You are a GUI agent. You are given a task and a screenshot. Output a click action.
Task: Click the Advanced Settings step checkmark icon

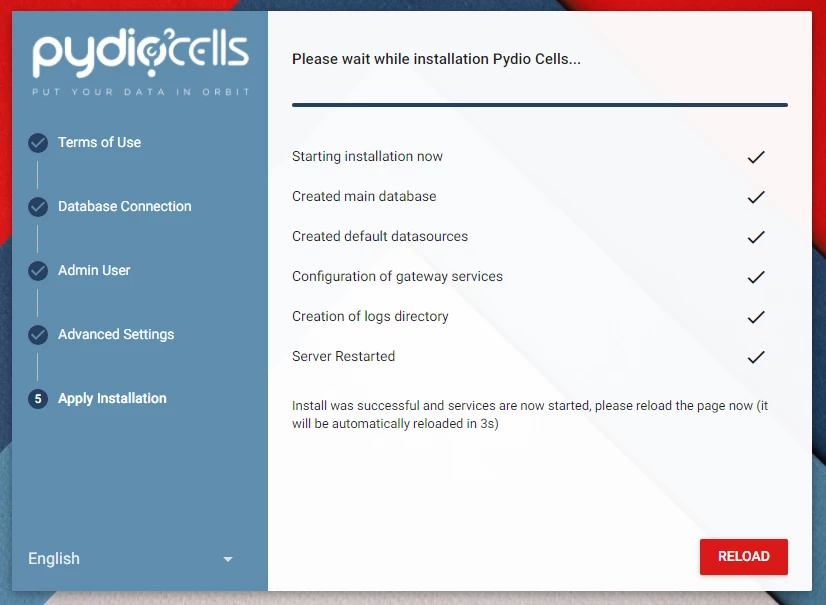tap(38, 335)
